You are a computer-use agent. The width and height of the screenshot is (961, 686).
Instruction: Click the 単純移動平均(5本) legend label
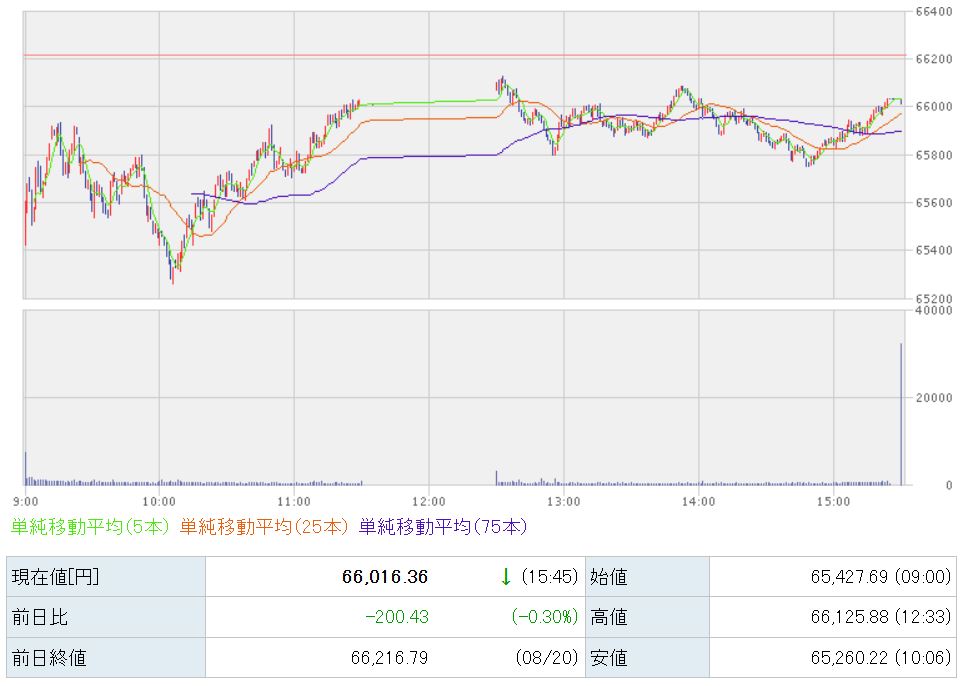(x=89, y=527)
